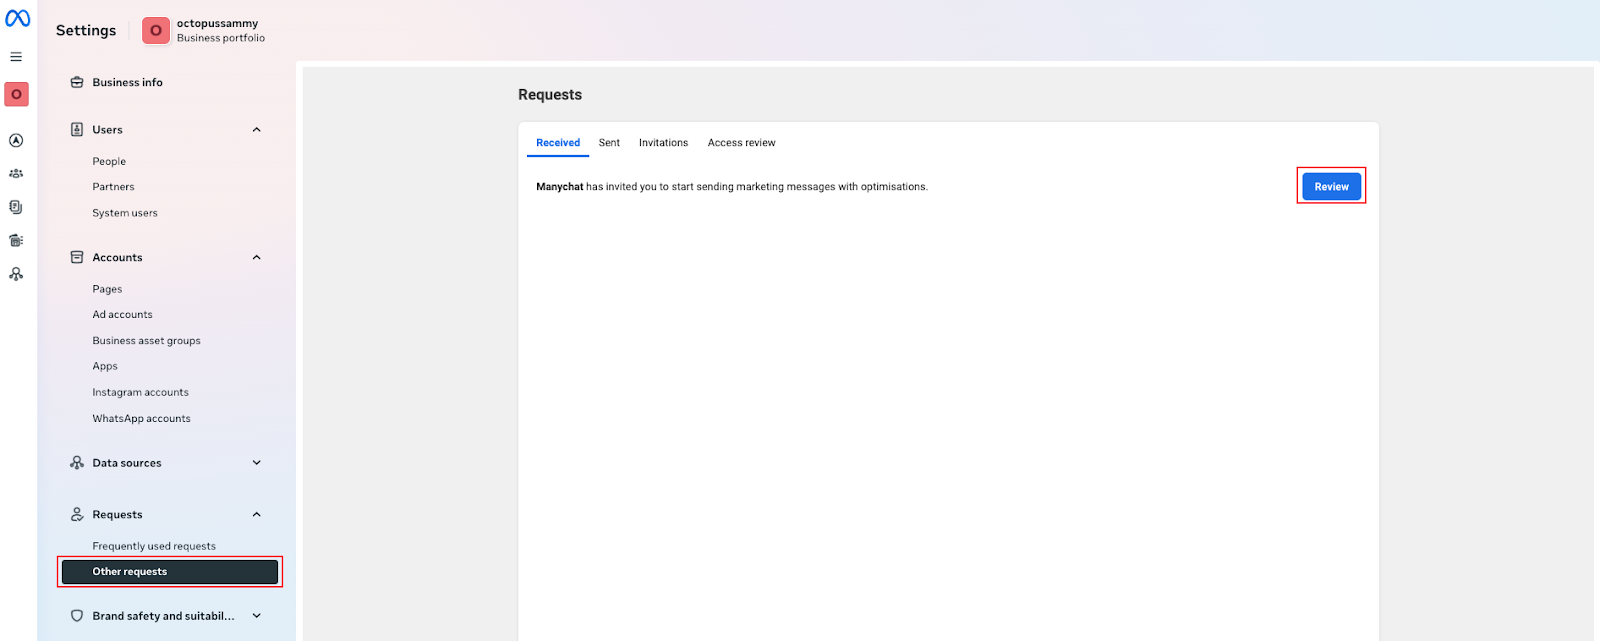The height and width of the screenshot is (641, 1600).
Task: Expand Brand safety and suitability chevron
Action: click(257, 616)
